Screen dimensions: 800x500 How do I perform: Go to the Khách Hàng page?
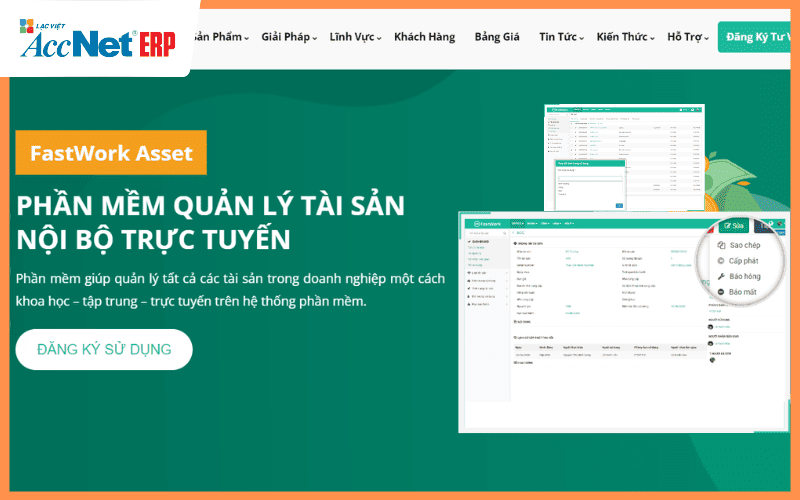point(424,37)
